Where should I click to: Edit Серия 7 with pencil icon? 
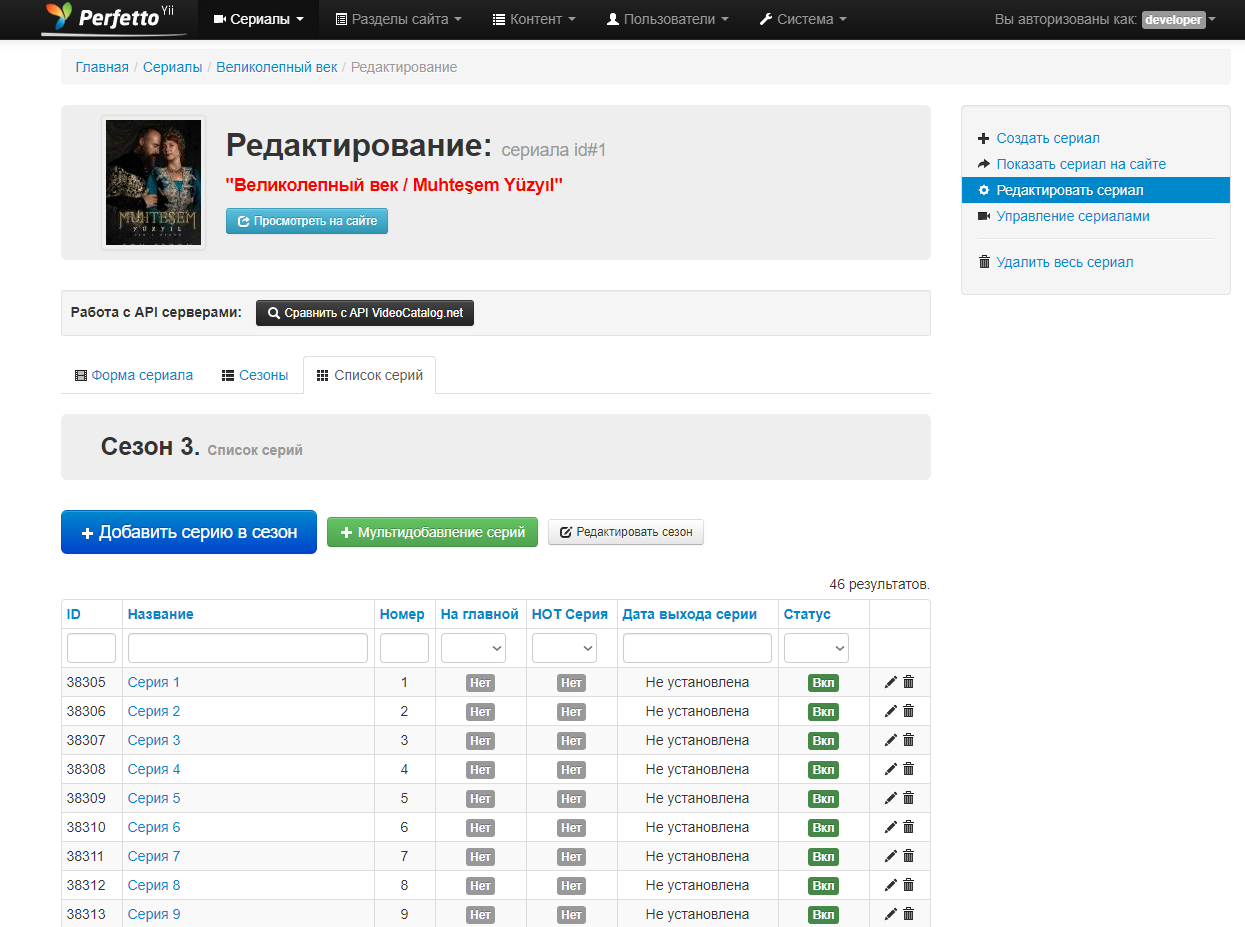click(x=891, y=856)
